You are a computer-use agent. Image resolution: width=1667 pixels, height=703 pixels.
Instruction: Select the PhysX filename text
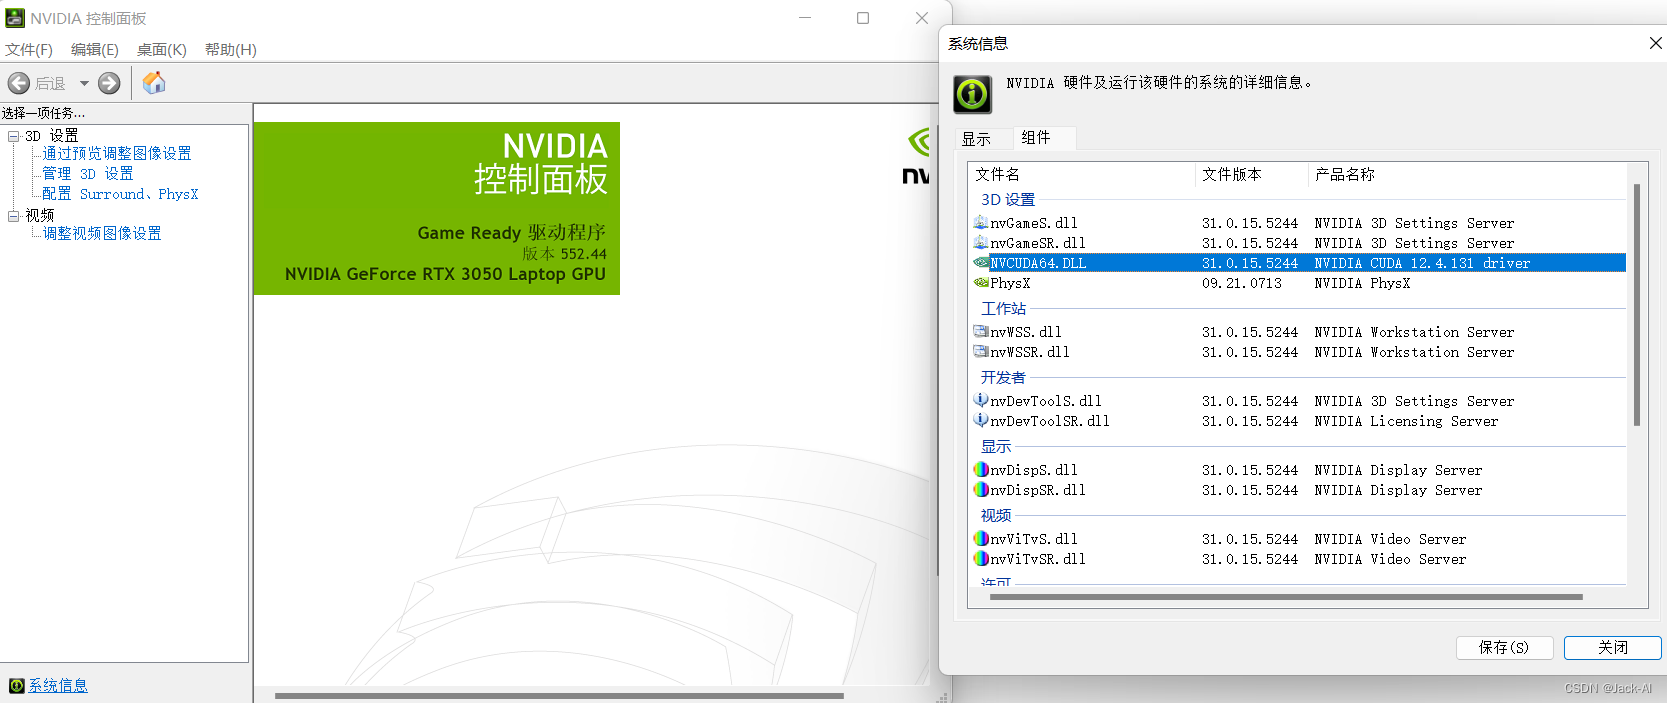[1010, 283]
